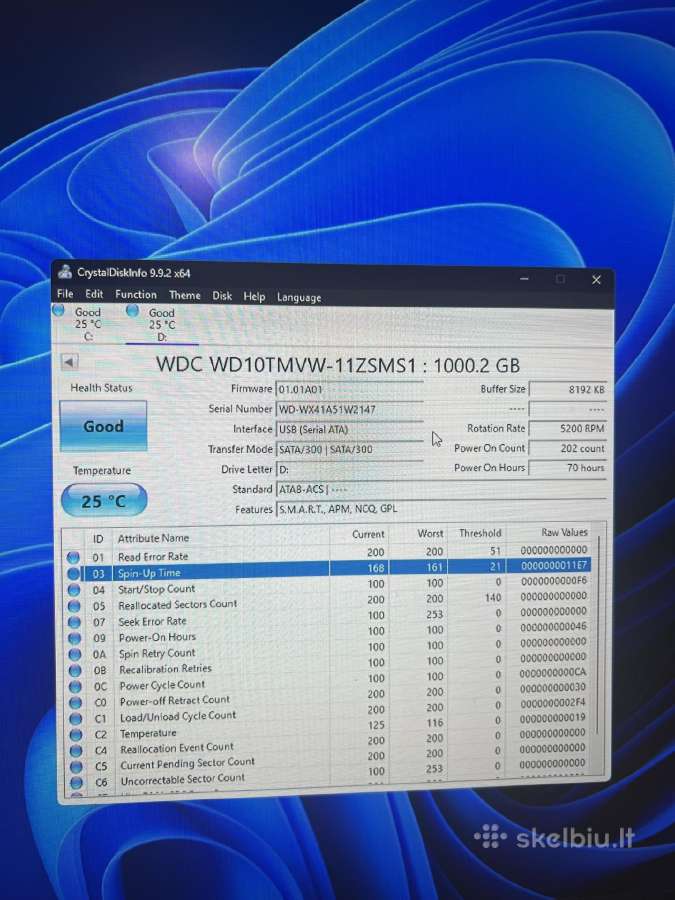Click the Serial Number field
This screenshot has width=675, height=900.
point(349,410)
